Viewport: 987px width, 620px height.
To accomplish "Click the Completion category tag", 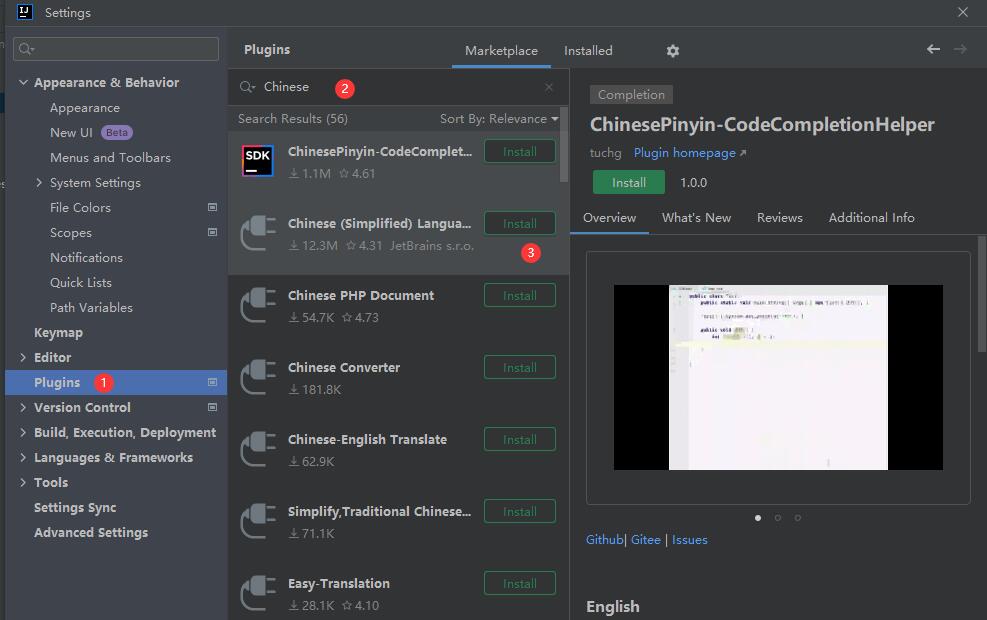I will (x=631, y=94).
